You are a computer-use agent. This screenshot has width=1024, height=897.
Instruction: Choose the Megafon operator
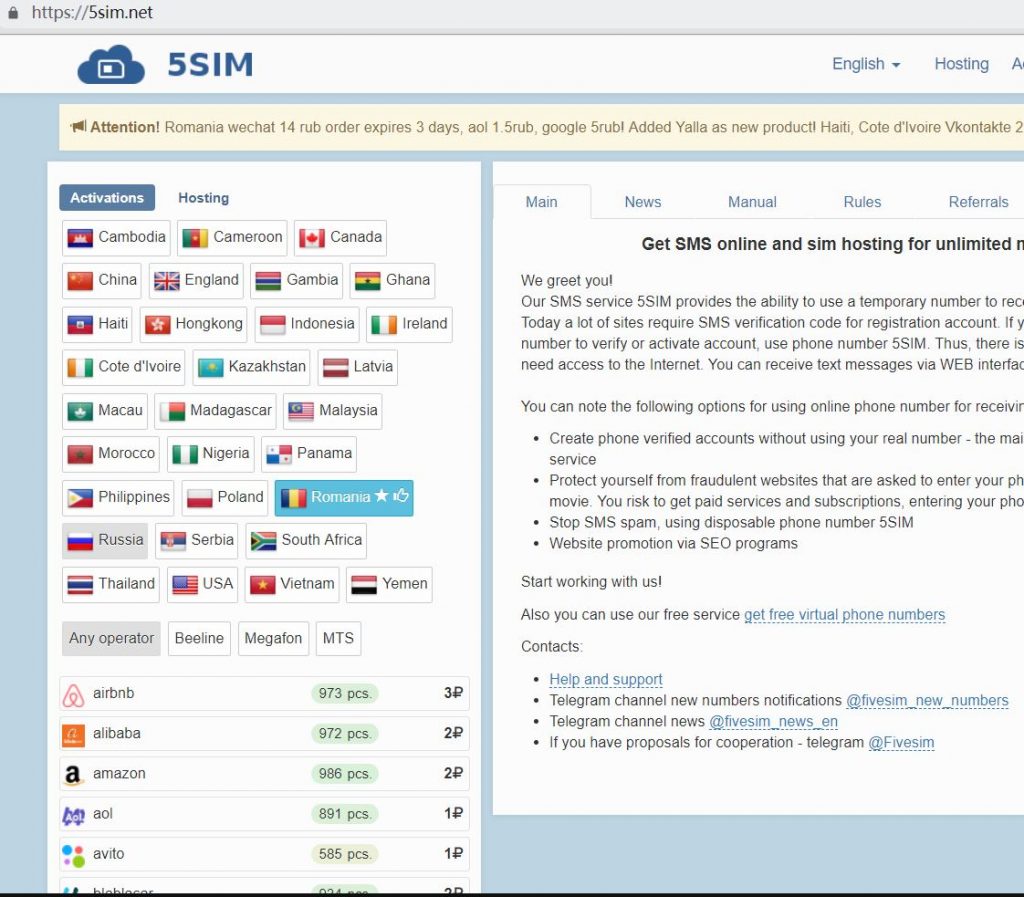pos(273,639)
